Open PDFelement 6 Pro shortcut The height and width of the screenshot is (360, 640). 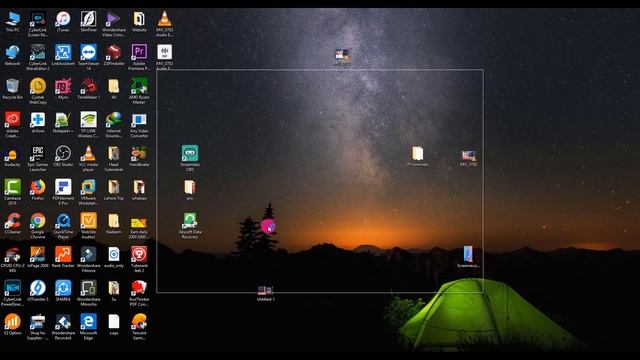(x=63, y=192)
